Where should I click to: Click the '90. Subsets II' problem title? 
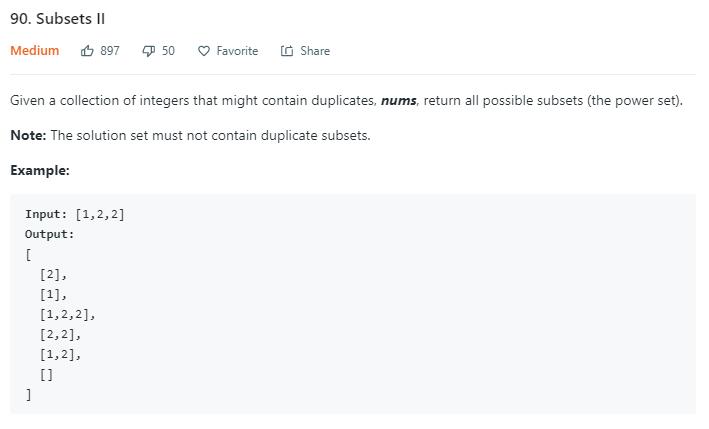tap(57, 19)
